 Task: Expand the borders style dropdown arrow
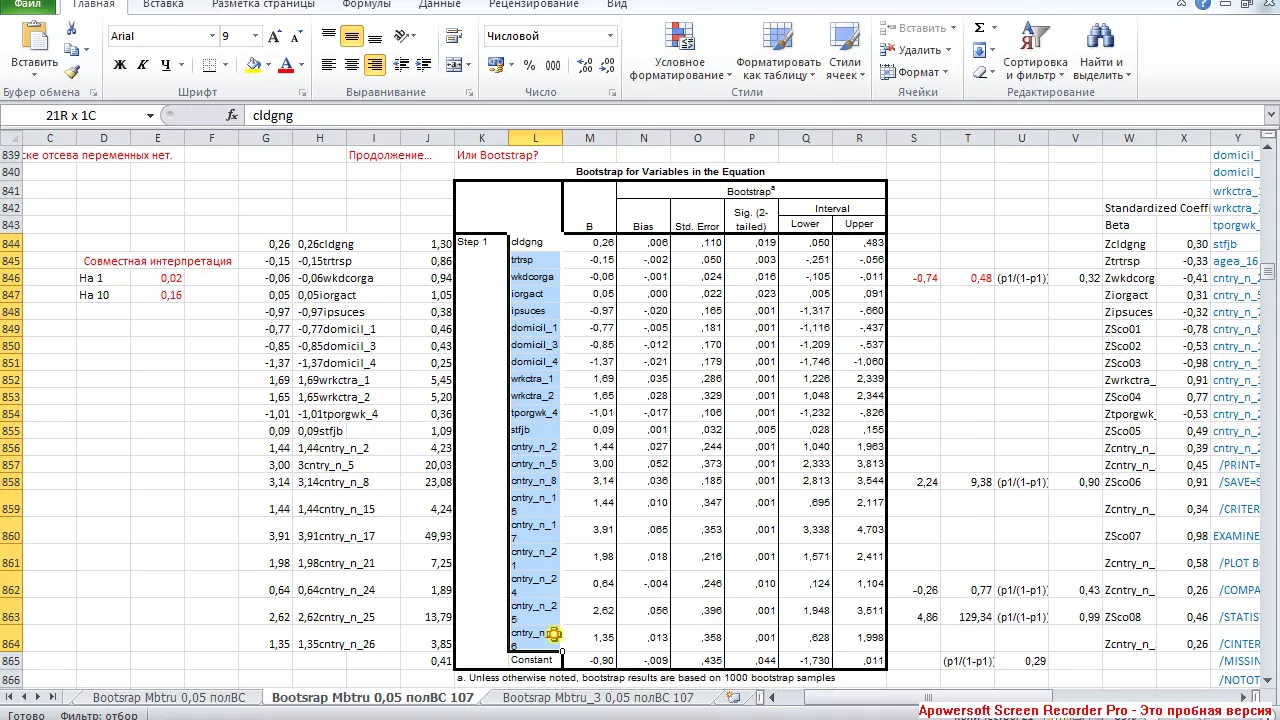click(x=227, y=65)
